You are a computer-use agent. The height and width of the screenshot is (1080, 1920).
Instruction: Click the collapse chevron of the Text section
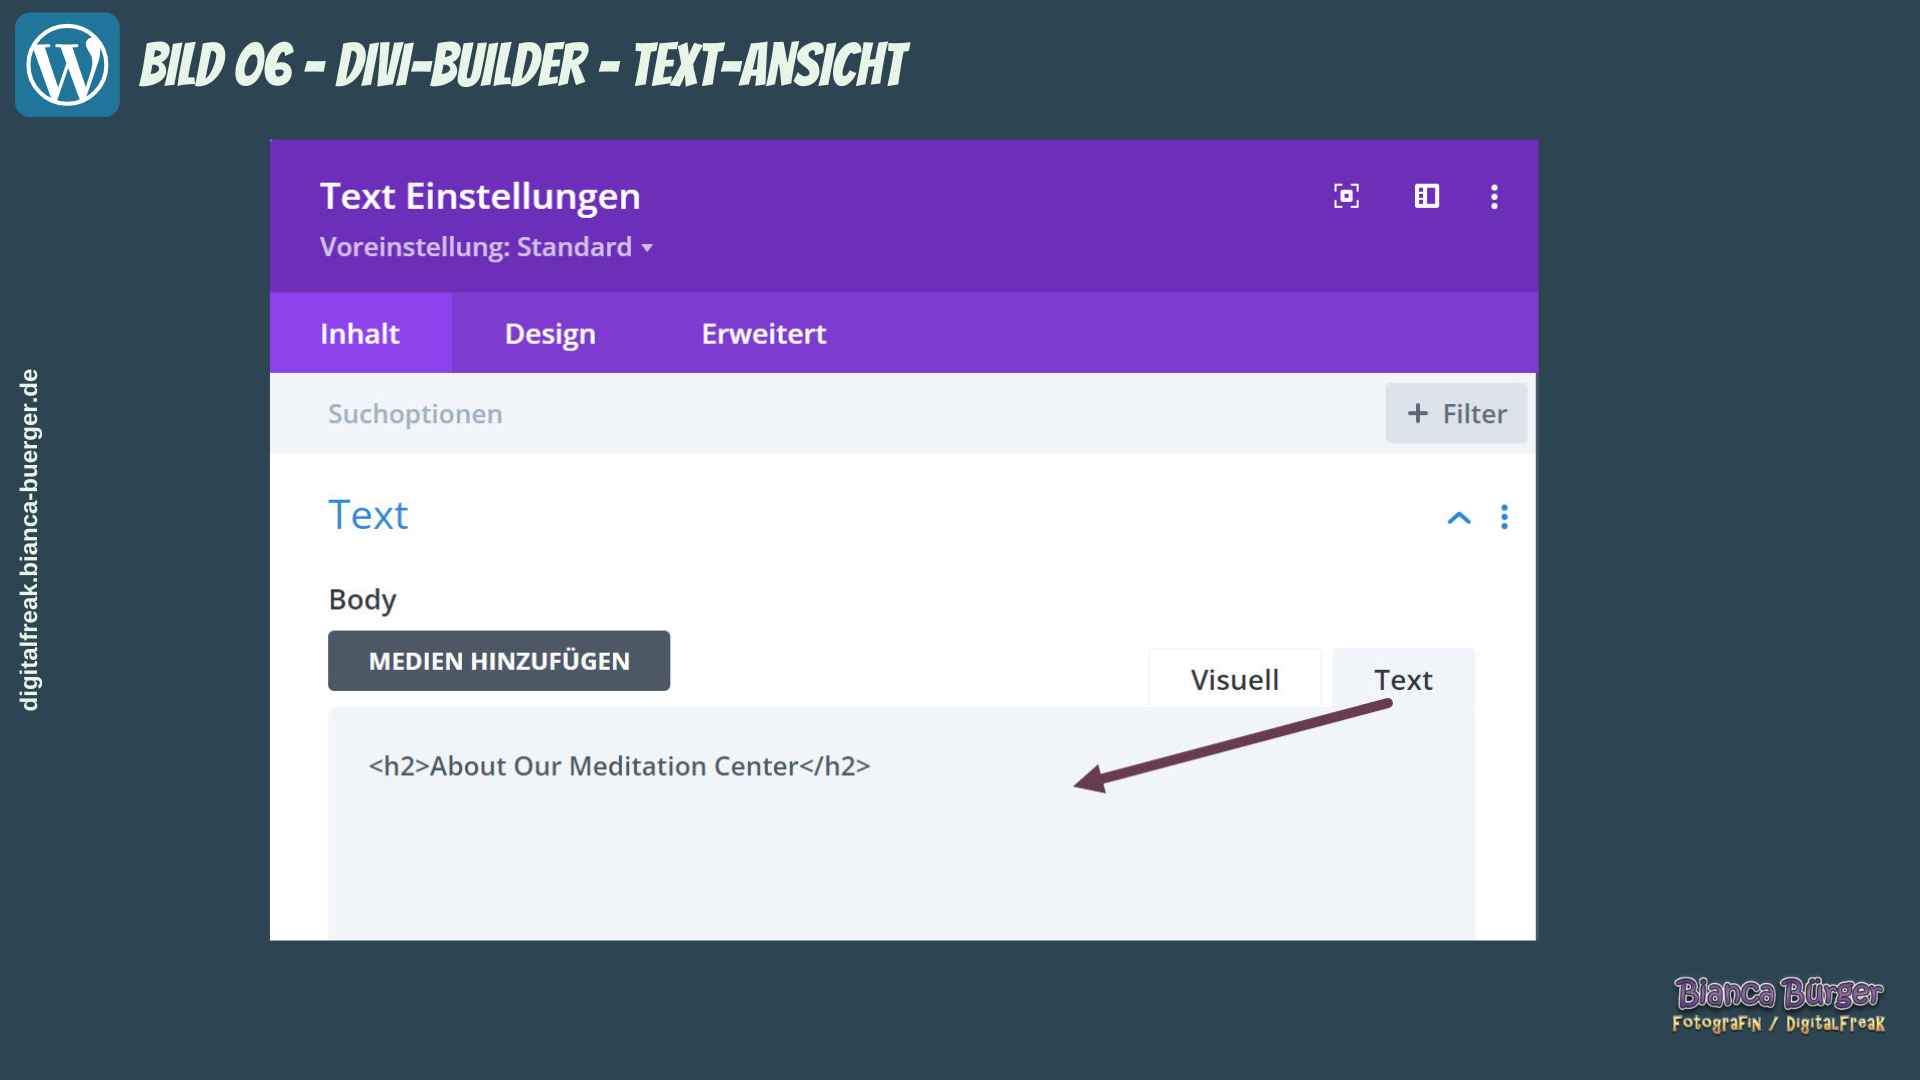click(1460, 518)
